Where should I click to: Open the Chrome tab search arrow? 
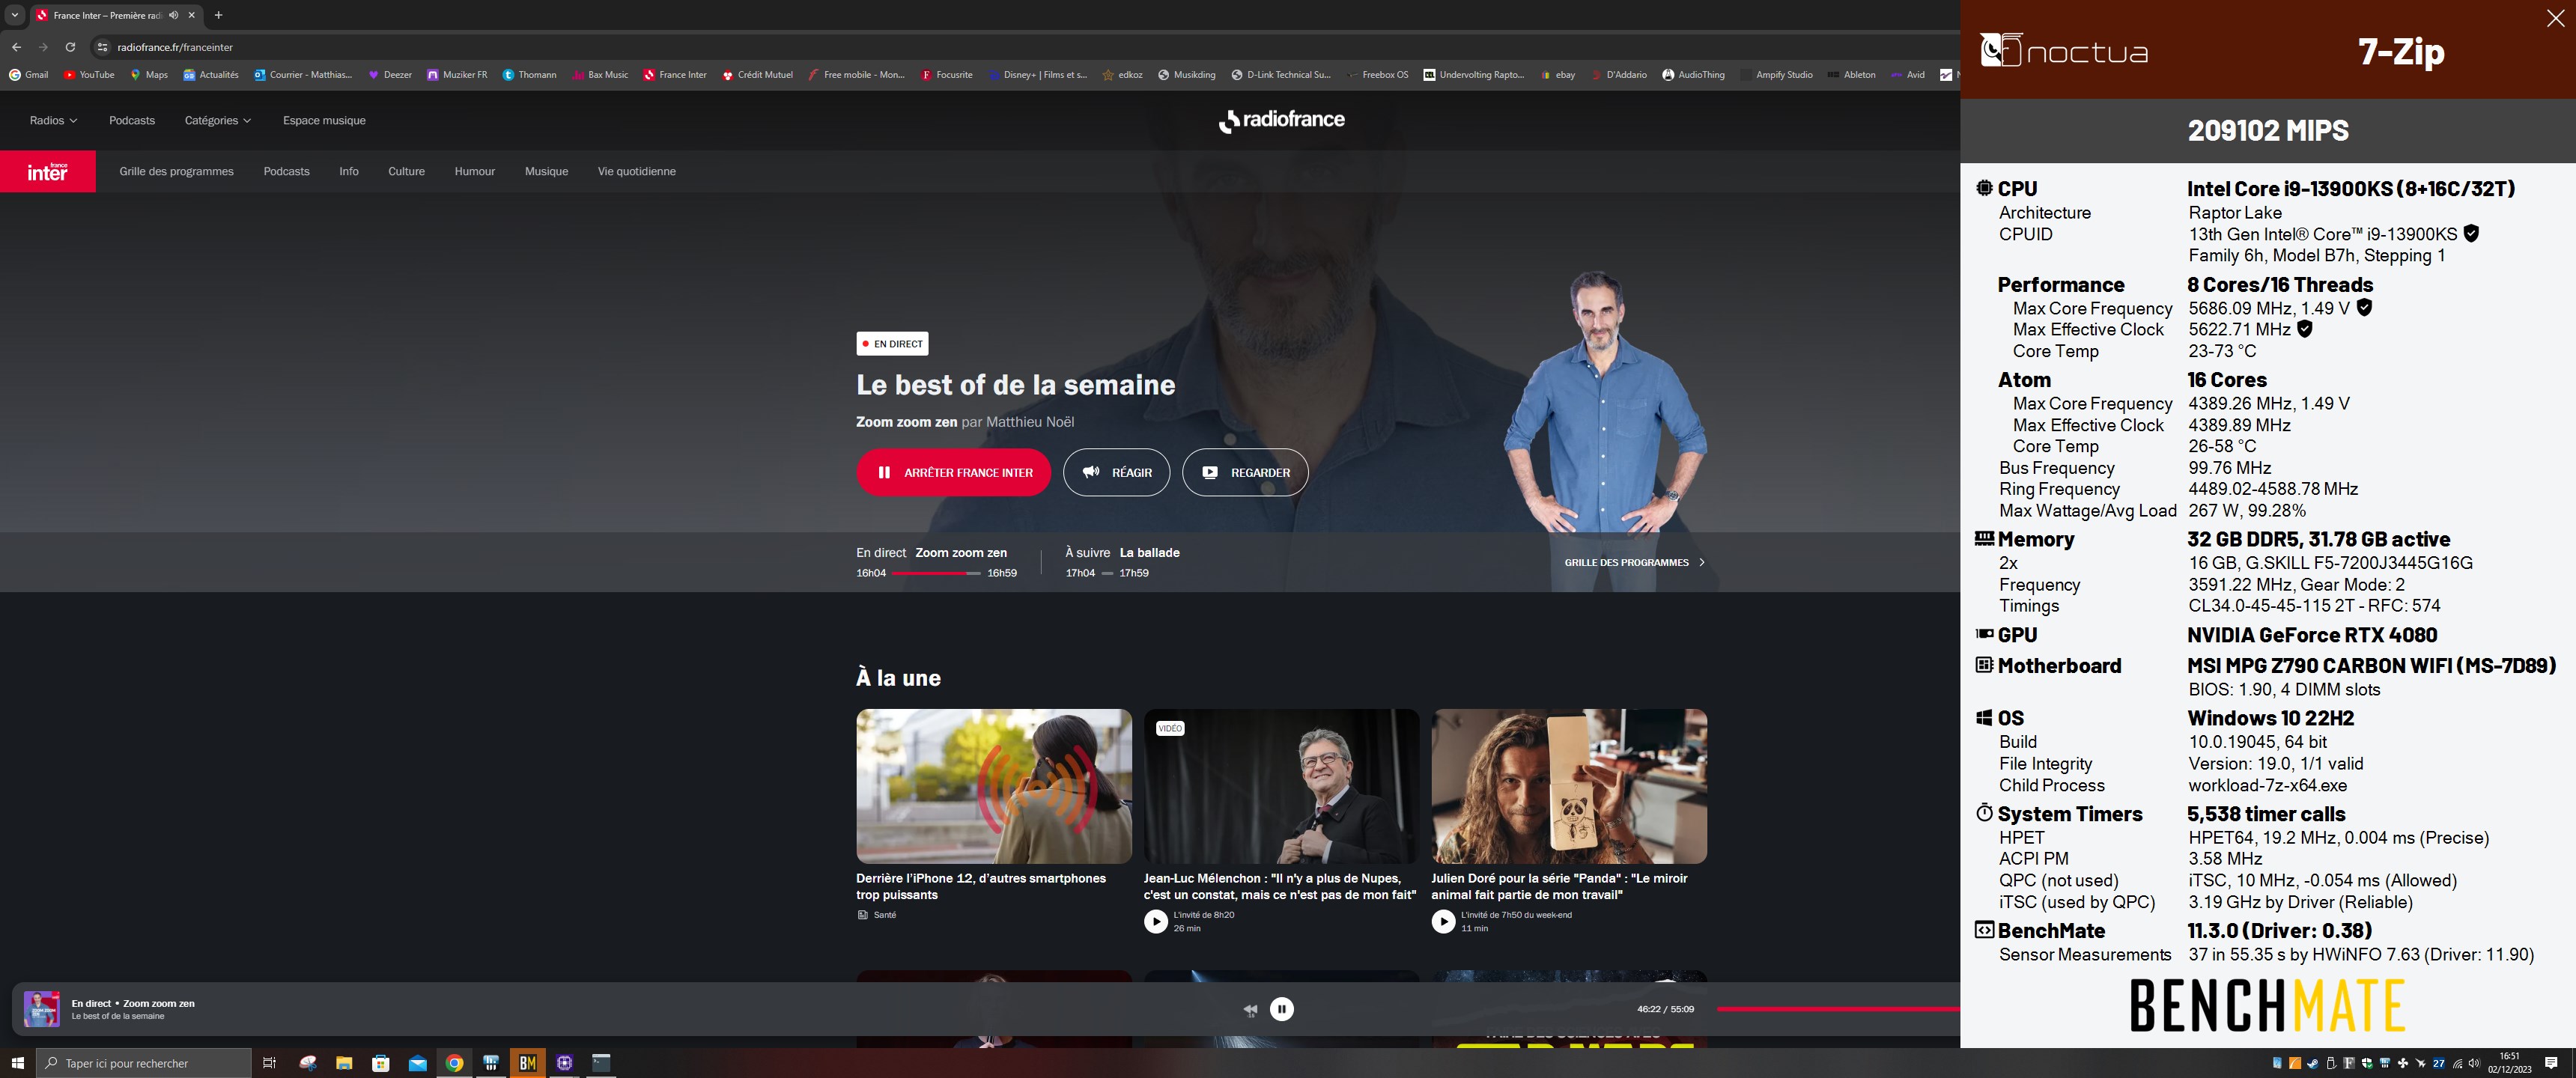coord(15,15)
